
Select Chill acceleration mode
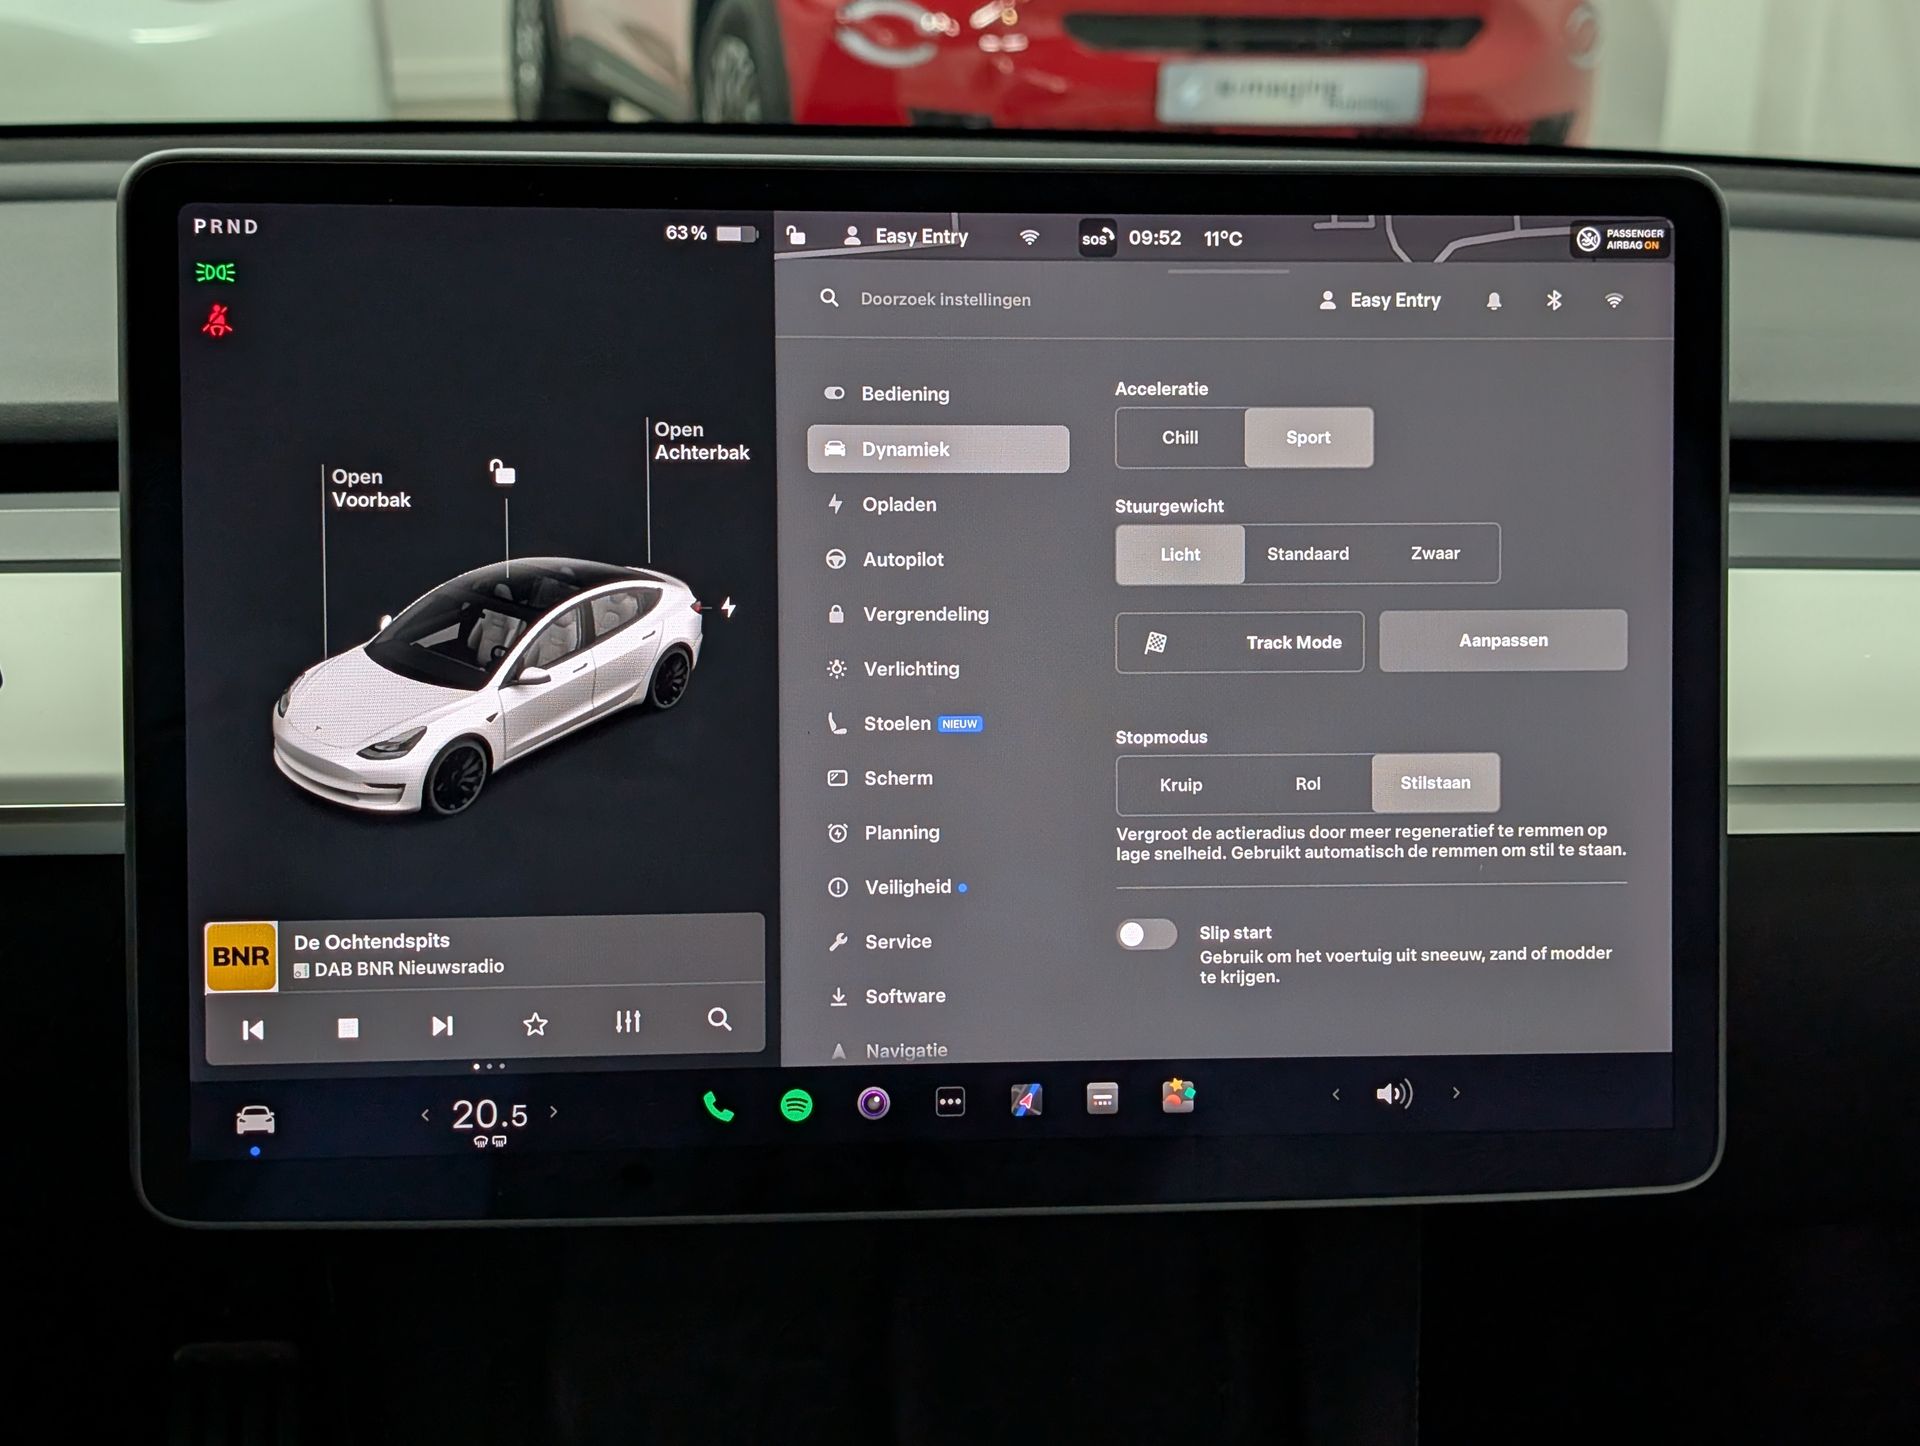[x=1180, y=438]
